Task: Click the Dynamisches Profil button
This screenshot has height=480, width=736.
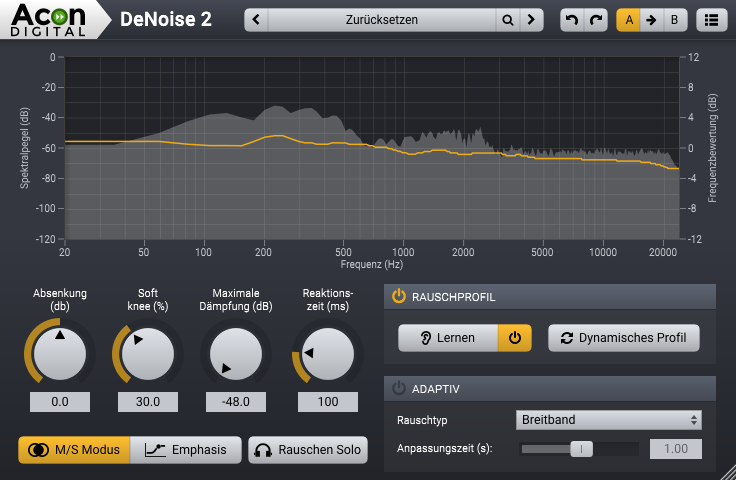Action: [624, 338]
